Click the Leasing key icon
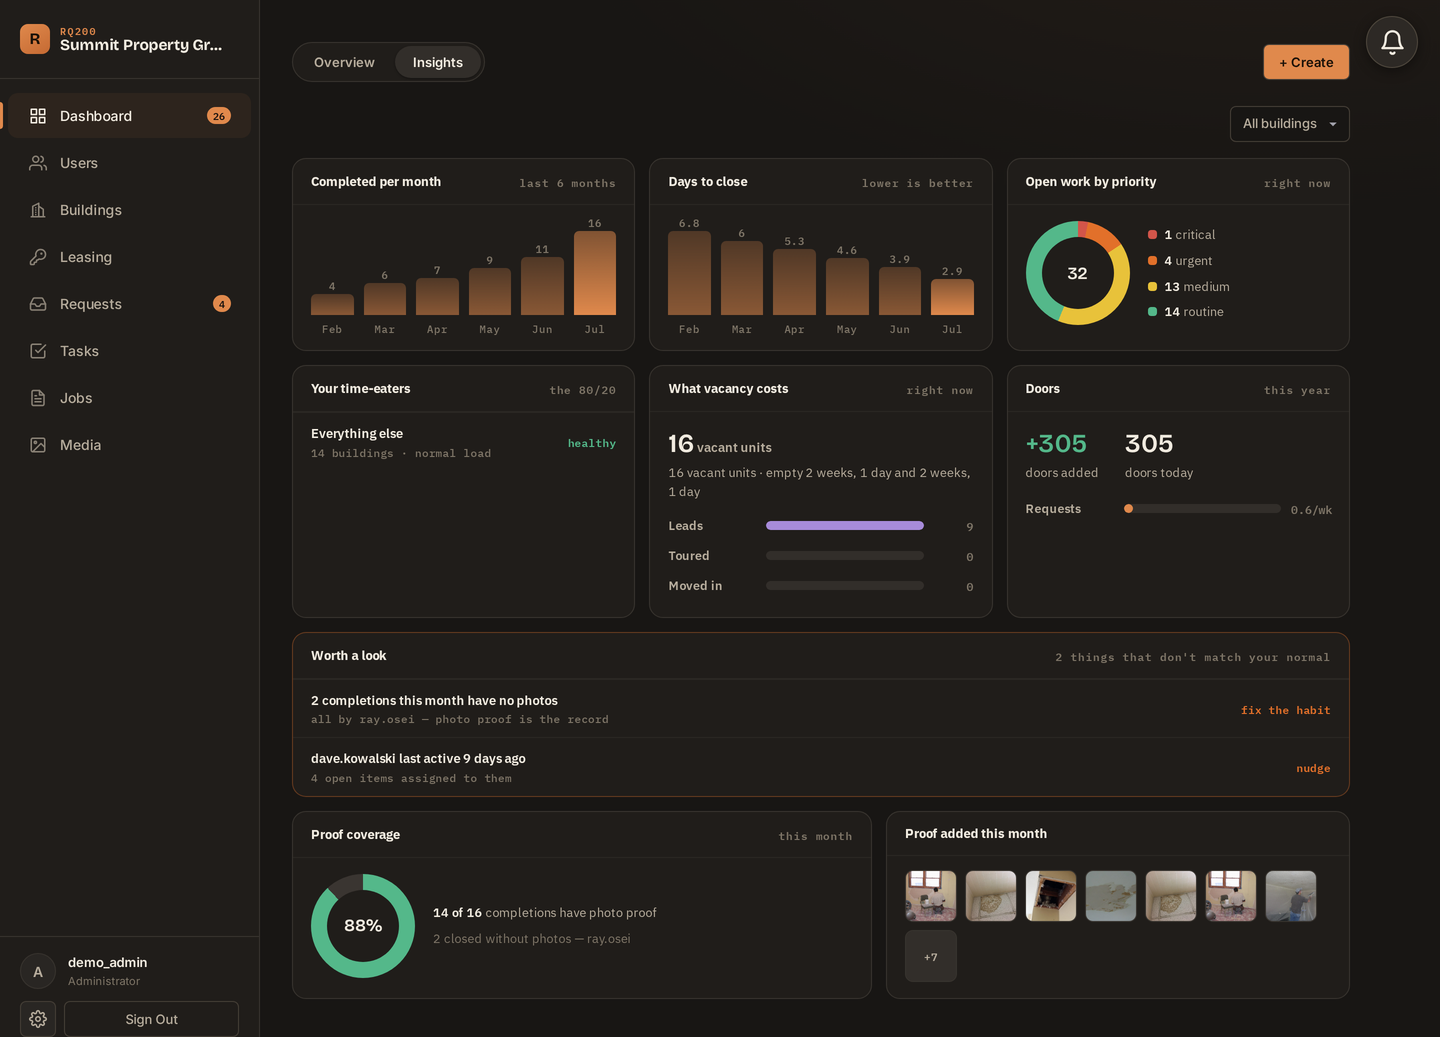This screenshot has height=1037, width=1440. 38,257
